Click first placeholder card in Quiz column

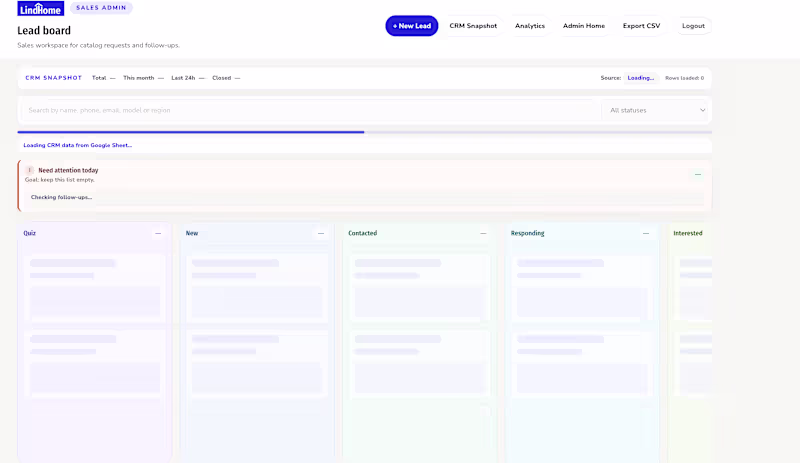94,288
